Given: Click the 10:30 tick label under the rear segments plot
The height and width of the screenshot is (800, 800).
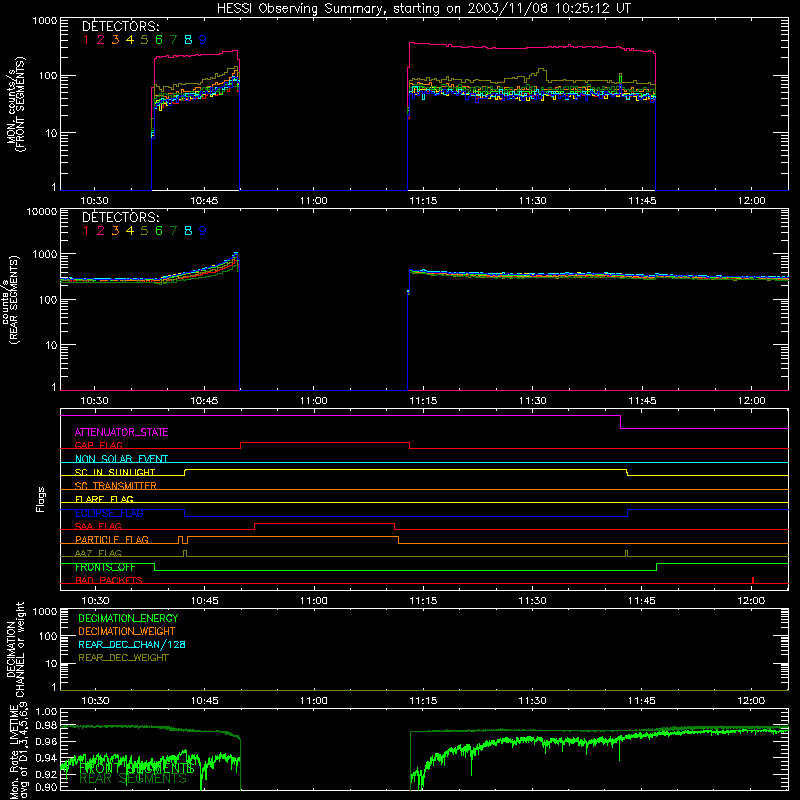Looking at the screenshot, I should click(x=95, y=401).
